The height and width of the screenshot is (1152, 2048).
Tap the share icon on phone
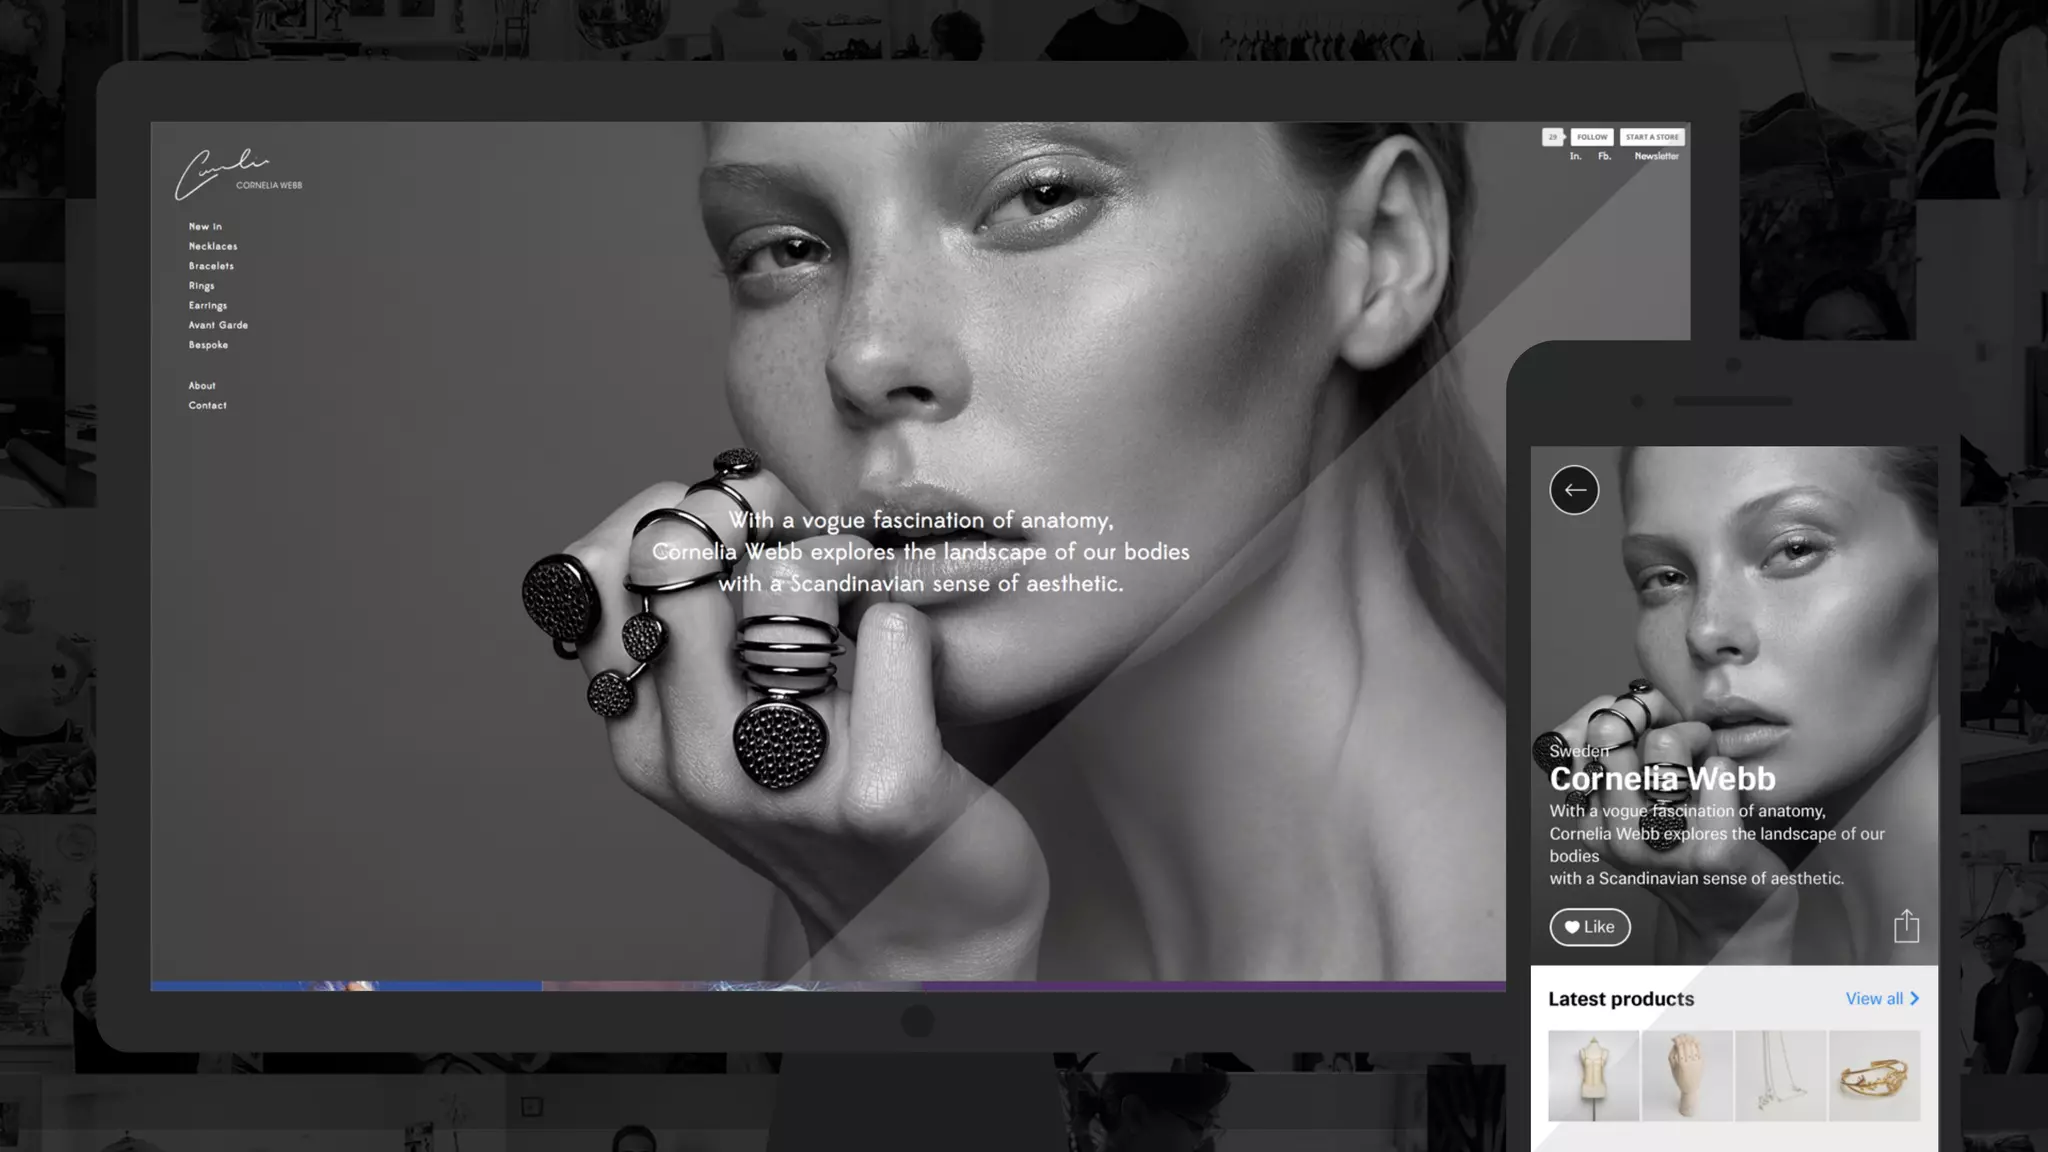point(1906,926)
